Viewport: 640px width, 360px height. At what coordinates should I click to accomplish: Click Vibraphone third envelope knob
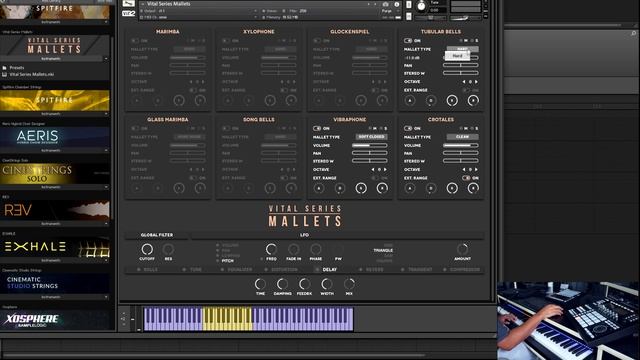pyautogui.click(x=361, y=188)
